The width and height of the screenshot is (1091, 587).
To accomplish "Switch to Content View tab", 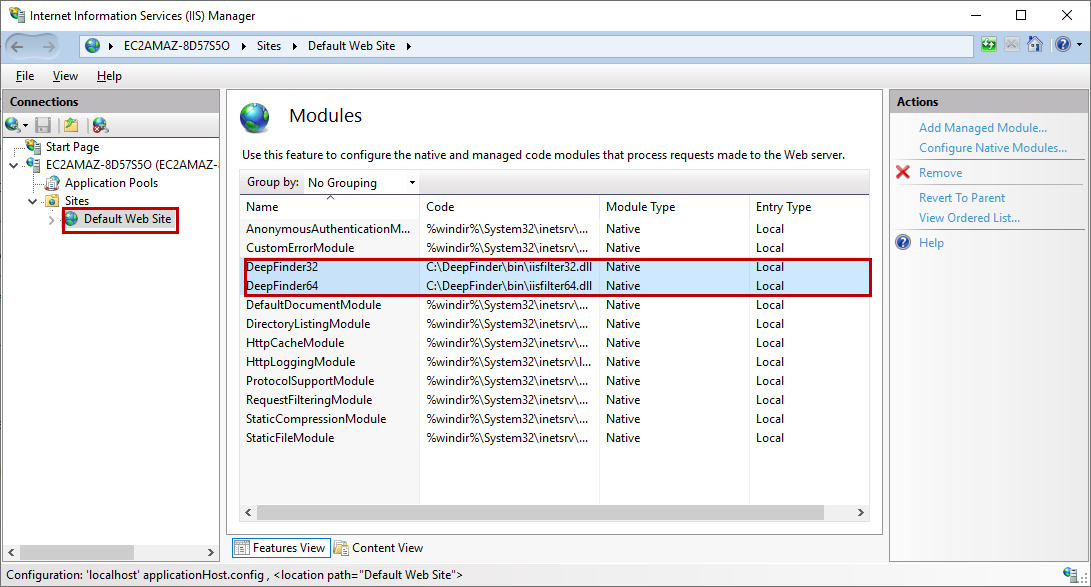I will [379, 548].
